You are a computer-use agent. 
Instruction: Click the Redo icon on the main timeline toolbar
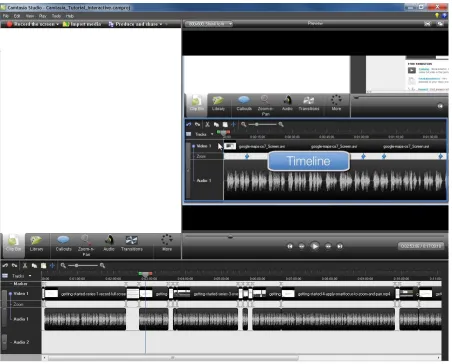[x=14, y=266]
